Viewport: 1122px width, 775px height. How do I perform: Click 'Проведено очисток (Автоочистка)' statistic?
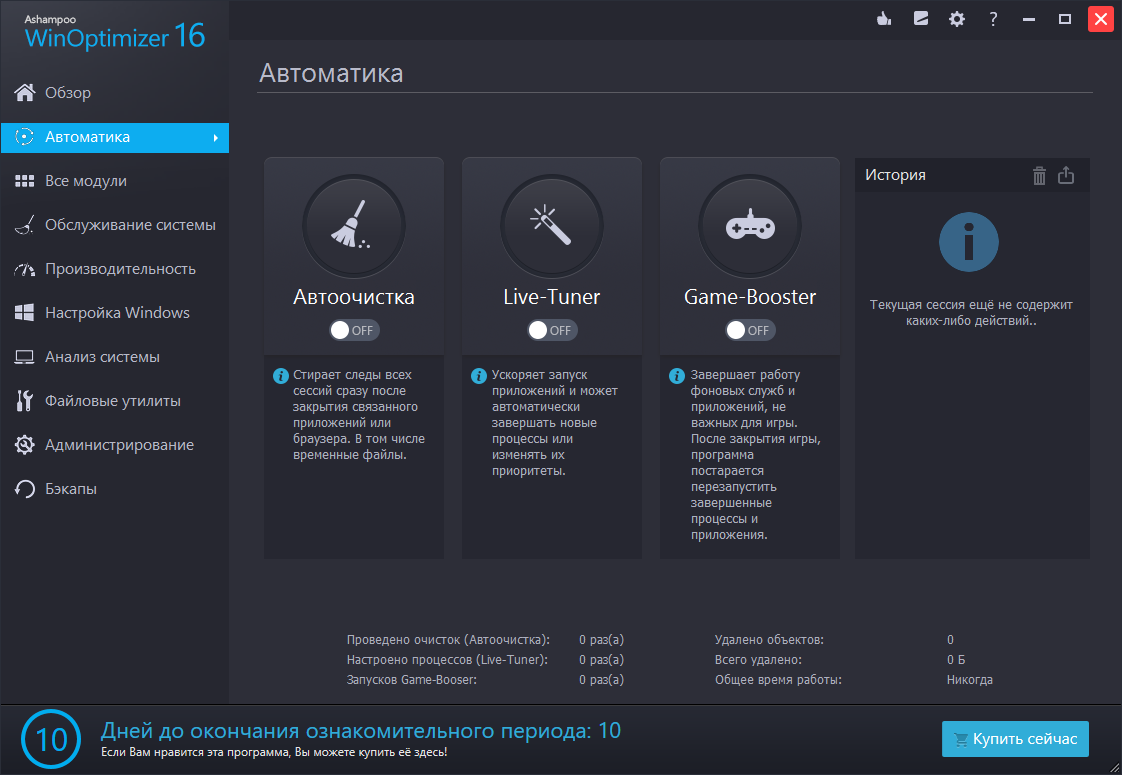click(x=448, y=640)
